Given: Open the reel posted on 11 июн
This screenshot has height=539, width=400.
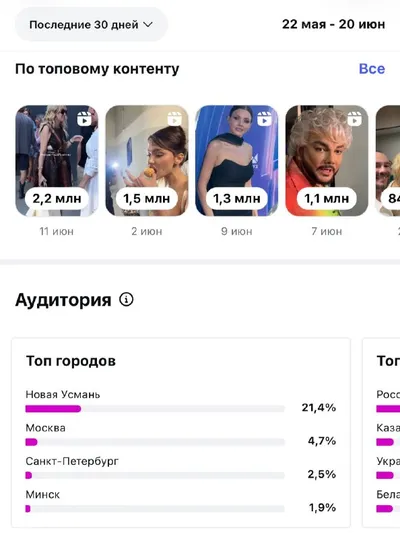Looking at the screenshot, I should click(57, 161).
